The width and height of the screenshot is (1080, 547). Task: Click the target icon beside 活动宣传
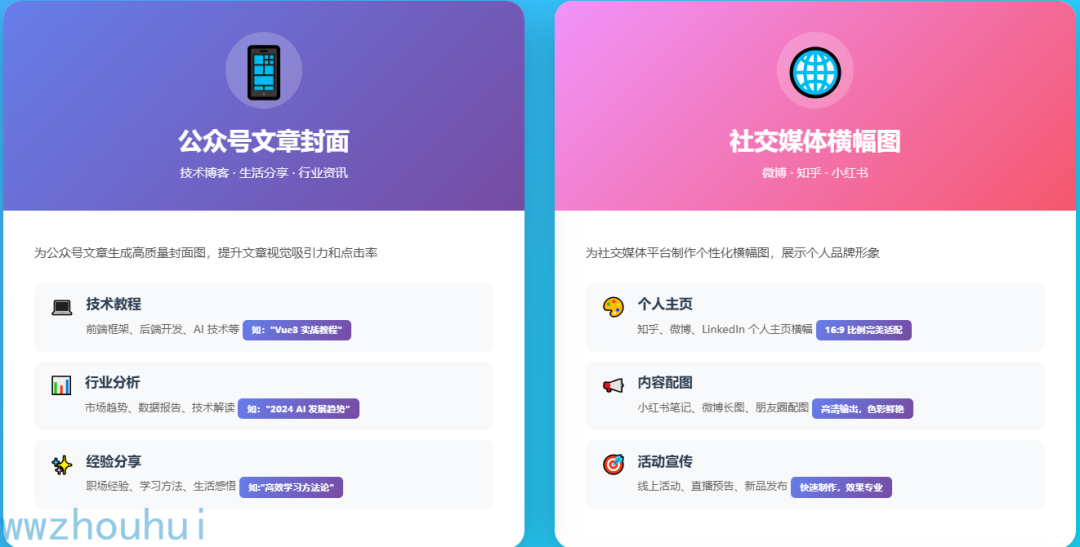click(613, 464)
